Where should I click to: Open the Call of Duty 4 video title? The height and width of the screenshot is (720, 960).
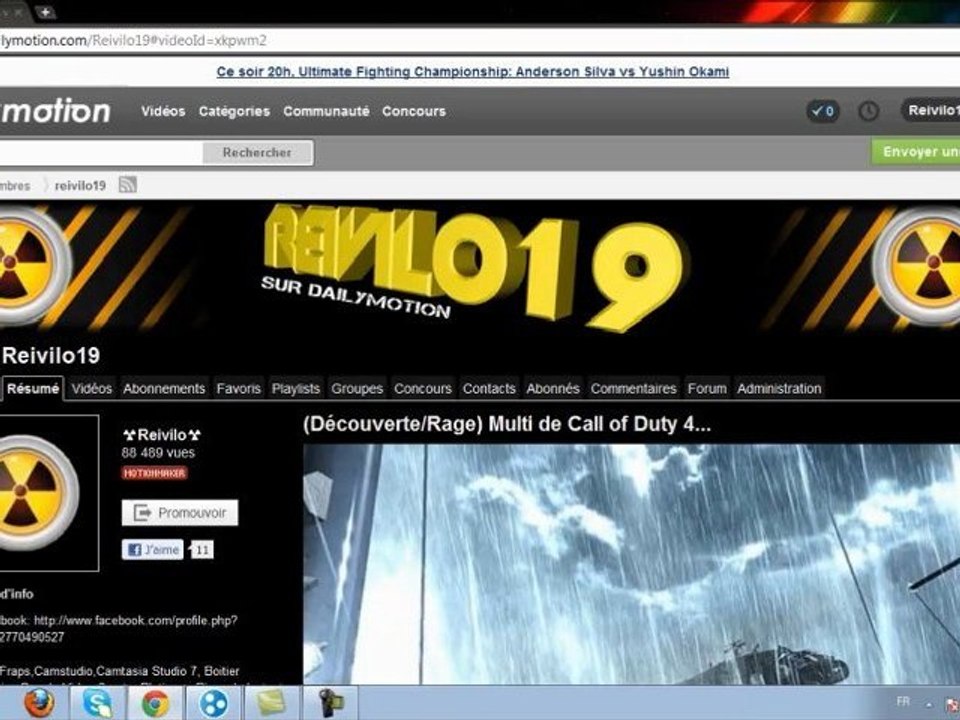[x=507, y=424]
